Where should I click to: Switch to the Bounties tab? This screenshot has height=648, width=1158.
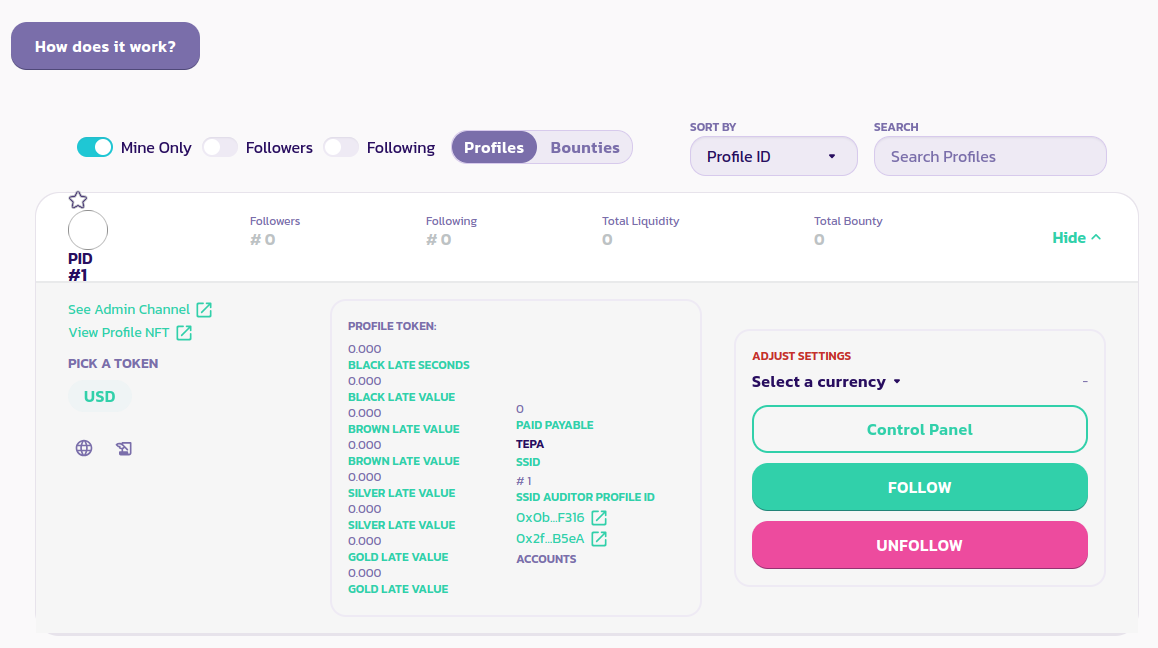[585, 147]
